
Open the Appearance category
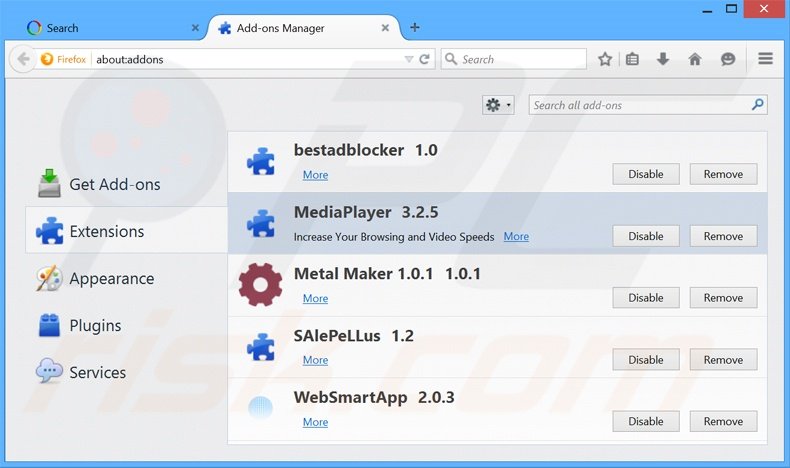tap(126, 278)
